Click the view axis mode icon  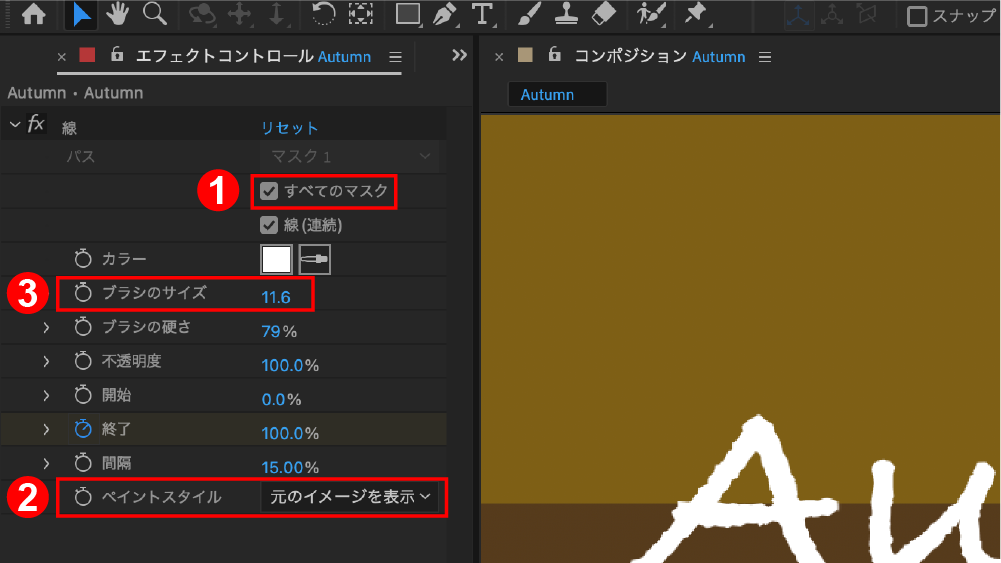pyautogui.click(x=866, y=15)
